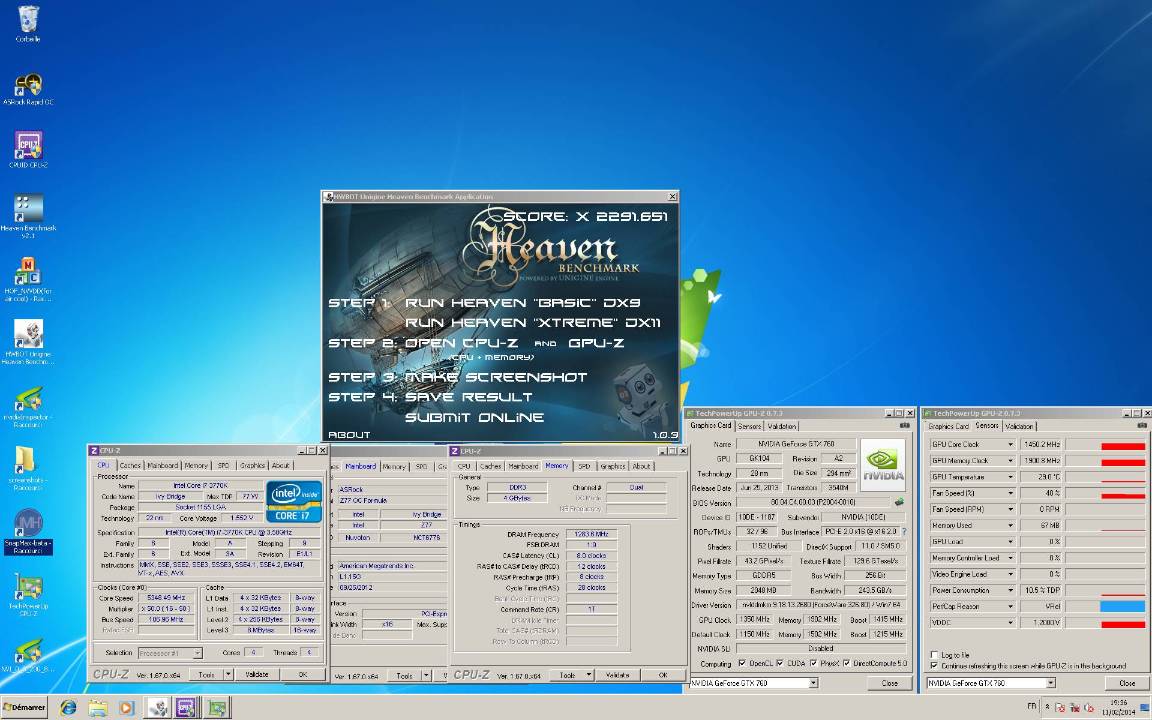Toggle the OpenCL checkbox in GPU-Z
This screenshot has height=720, width=1152.
coord(742,663)
